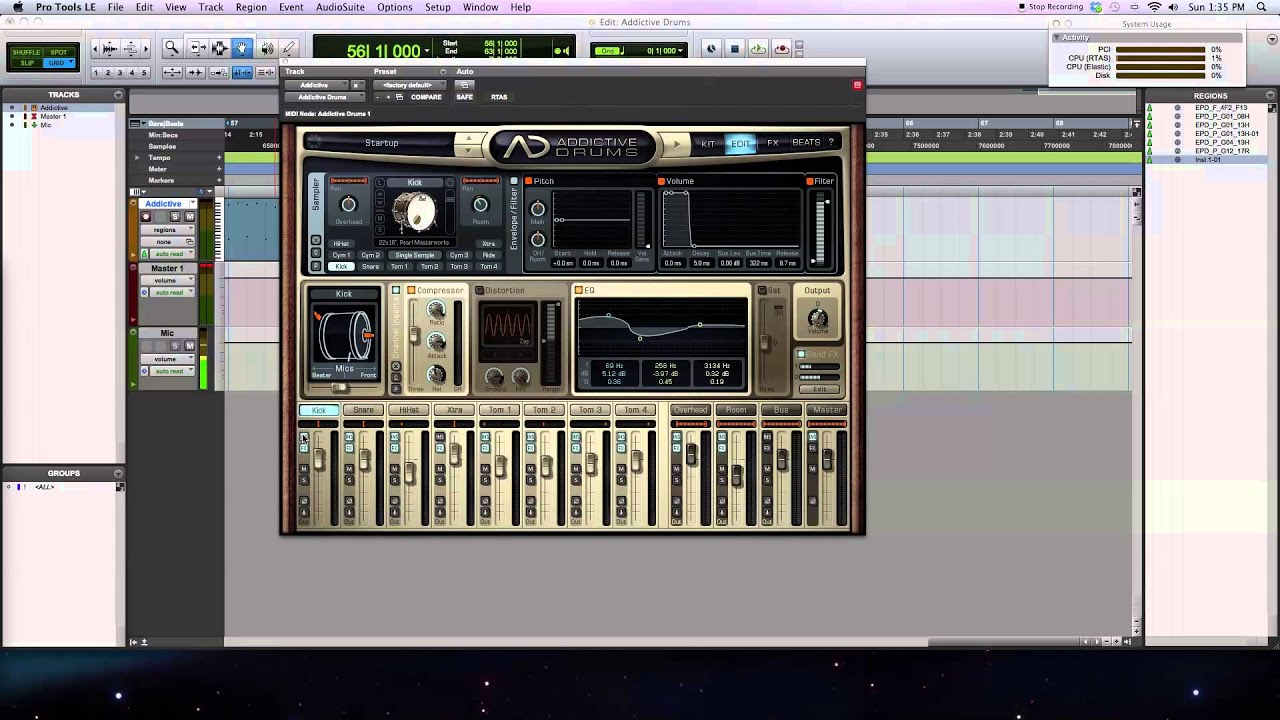Toggle the Sat enable box

coord(762,291)
